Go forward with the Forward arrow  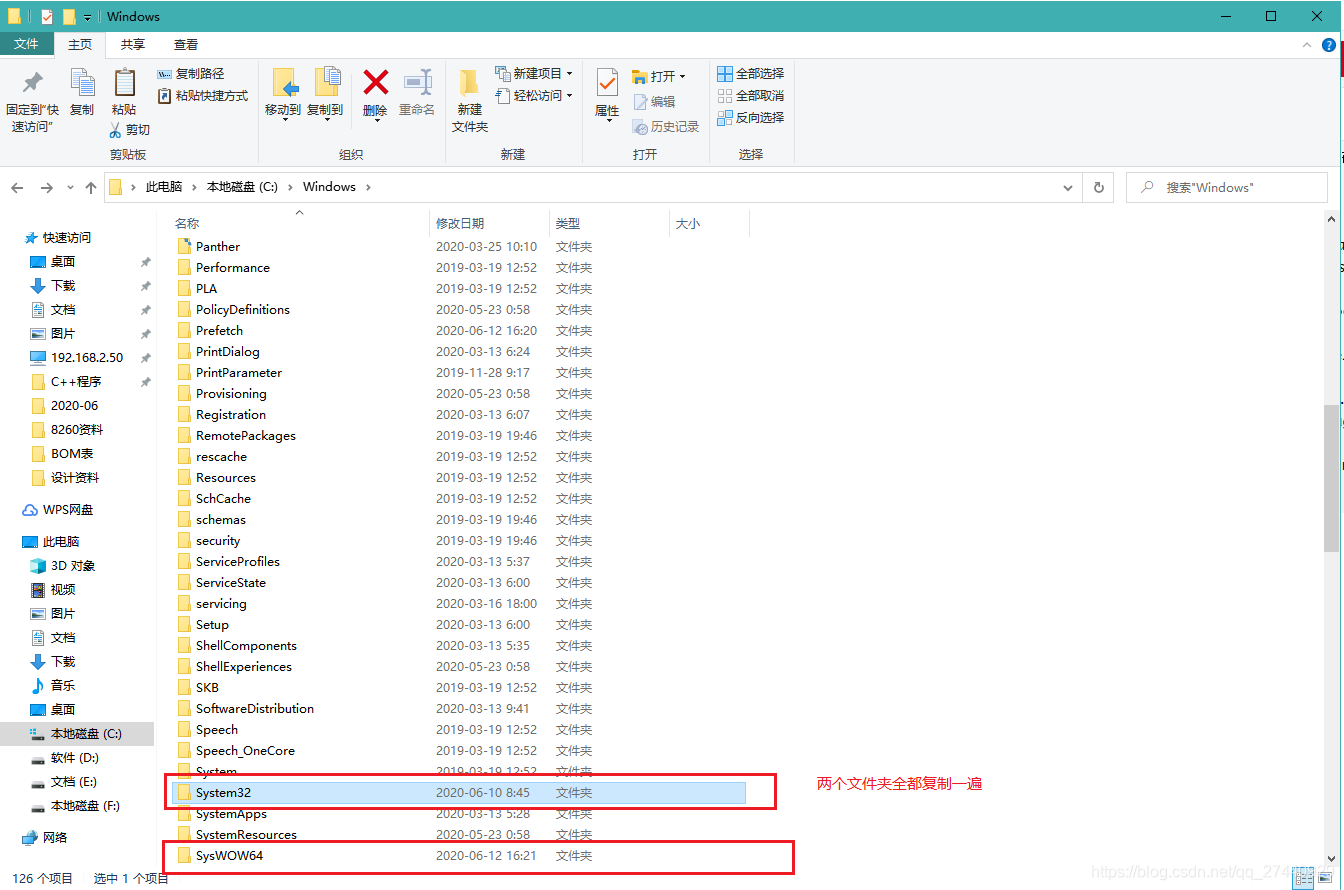tap(46, 188)
